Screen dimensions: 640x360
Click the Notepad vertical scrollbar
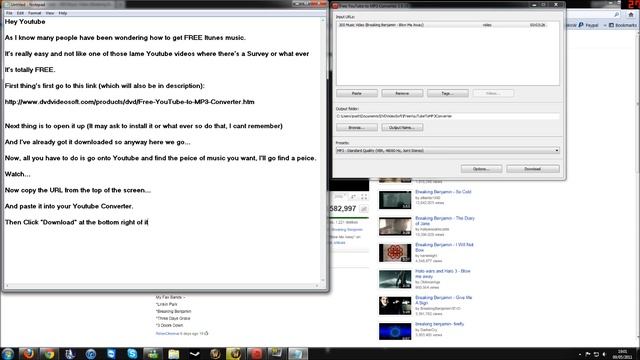(x=323, y=150)
